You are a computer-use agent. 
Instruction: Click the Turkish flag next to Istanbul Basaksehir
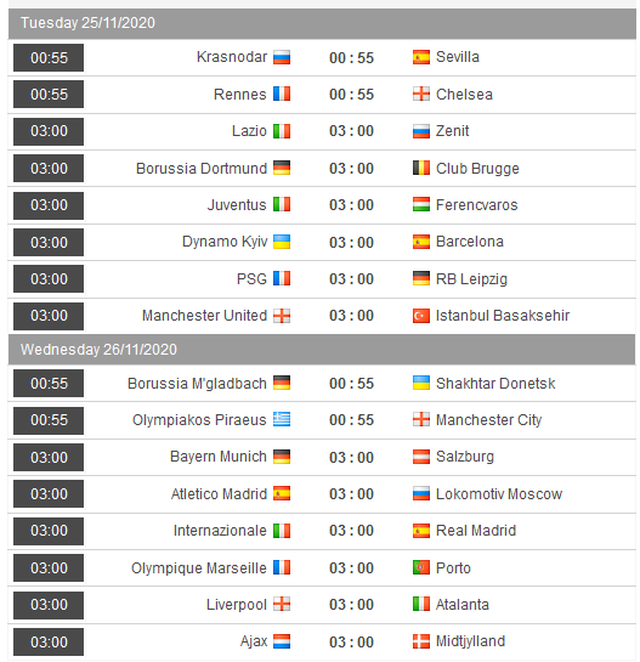pyautogui.click(x=422, y=316)
